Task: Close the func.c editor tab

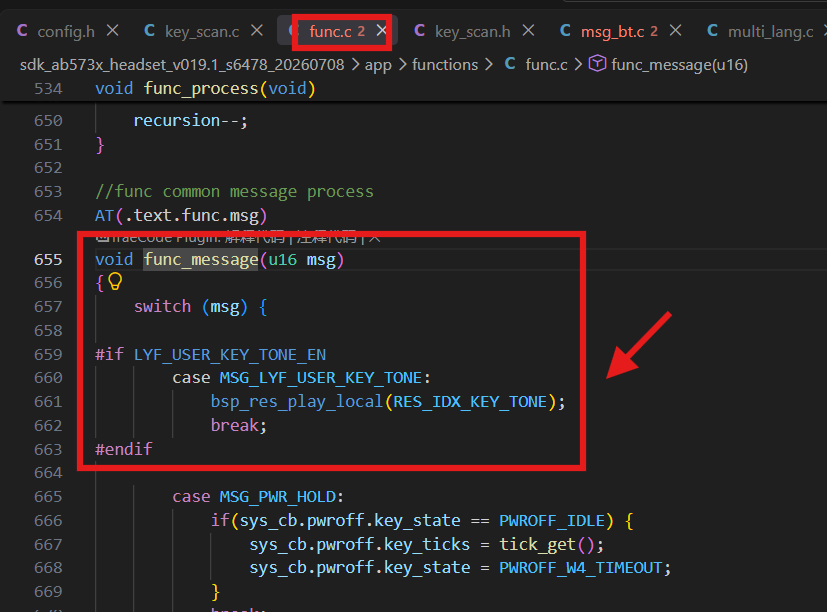Action: click(381, 31)
